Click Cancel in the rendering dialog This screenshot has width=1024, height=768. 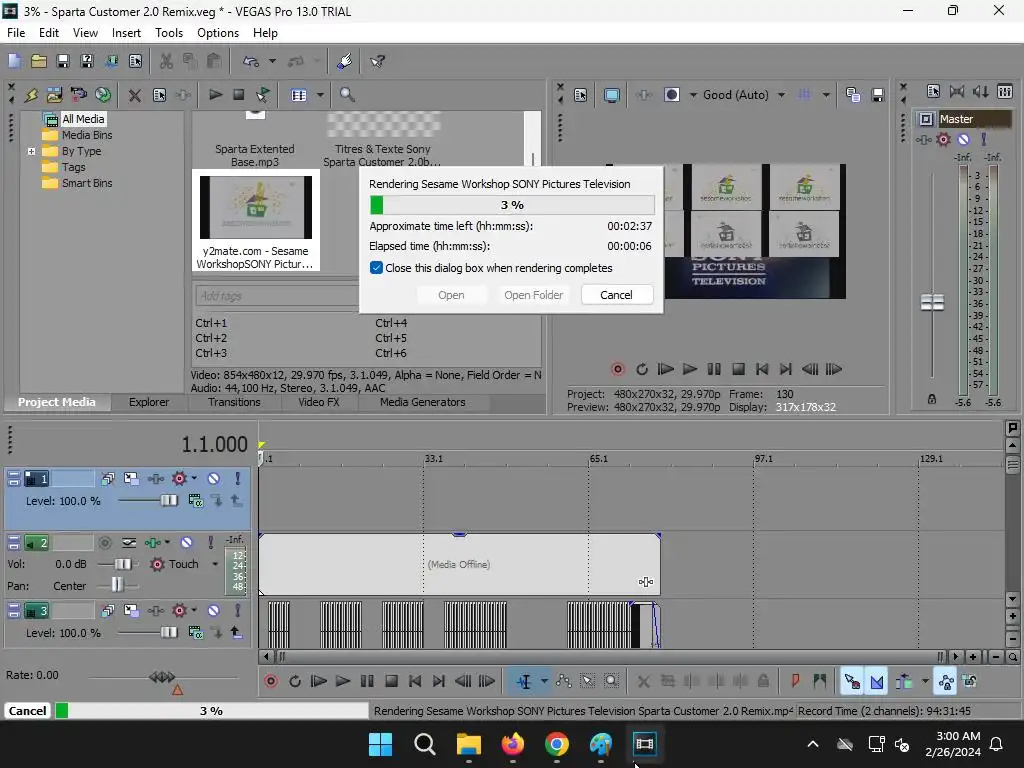[x=616, y=295]
